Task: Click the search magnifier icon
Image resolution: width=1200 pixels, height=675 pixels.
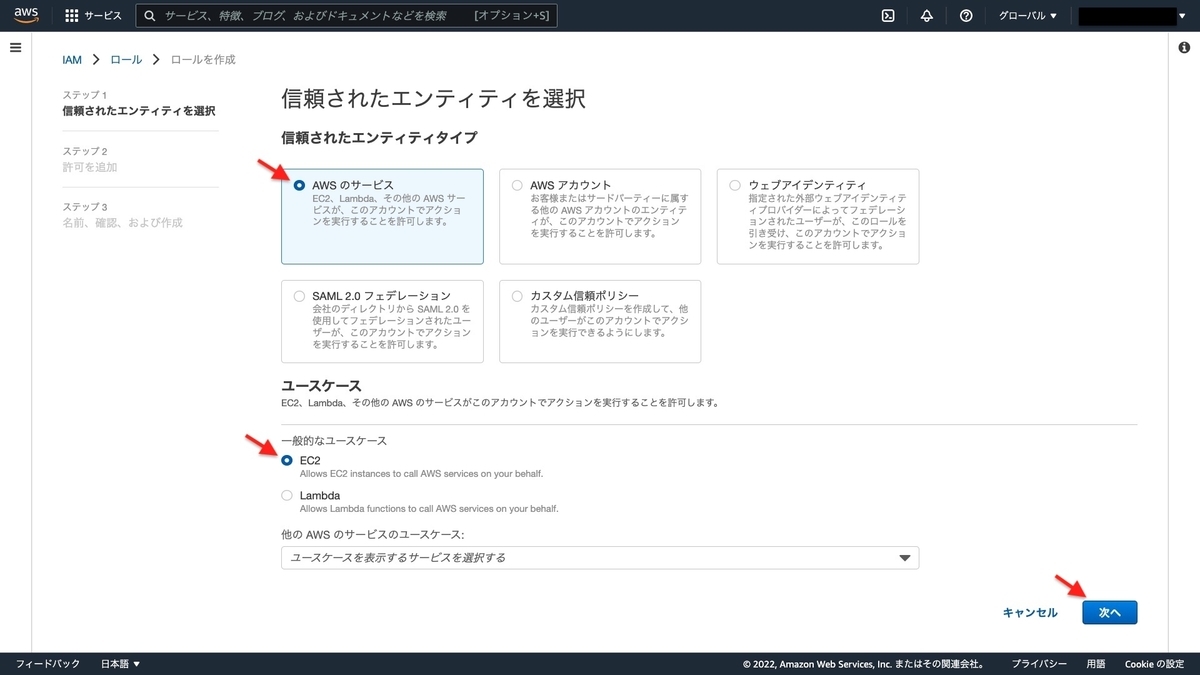Action: pyautogui.click(x=150, y=16)
